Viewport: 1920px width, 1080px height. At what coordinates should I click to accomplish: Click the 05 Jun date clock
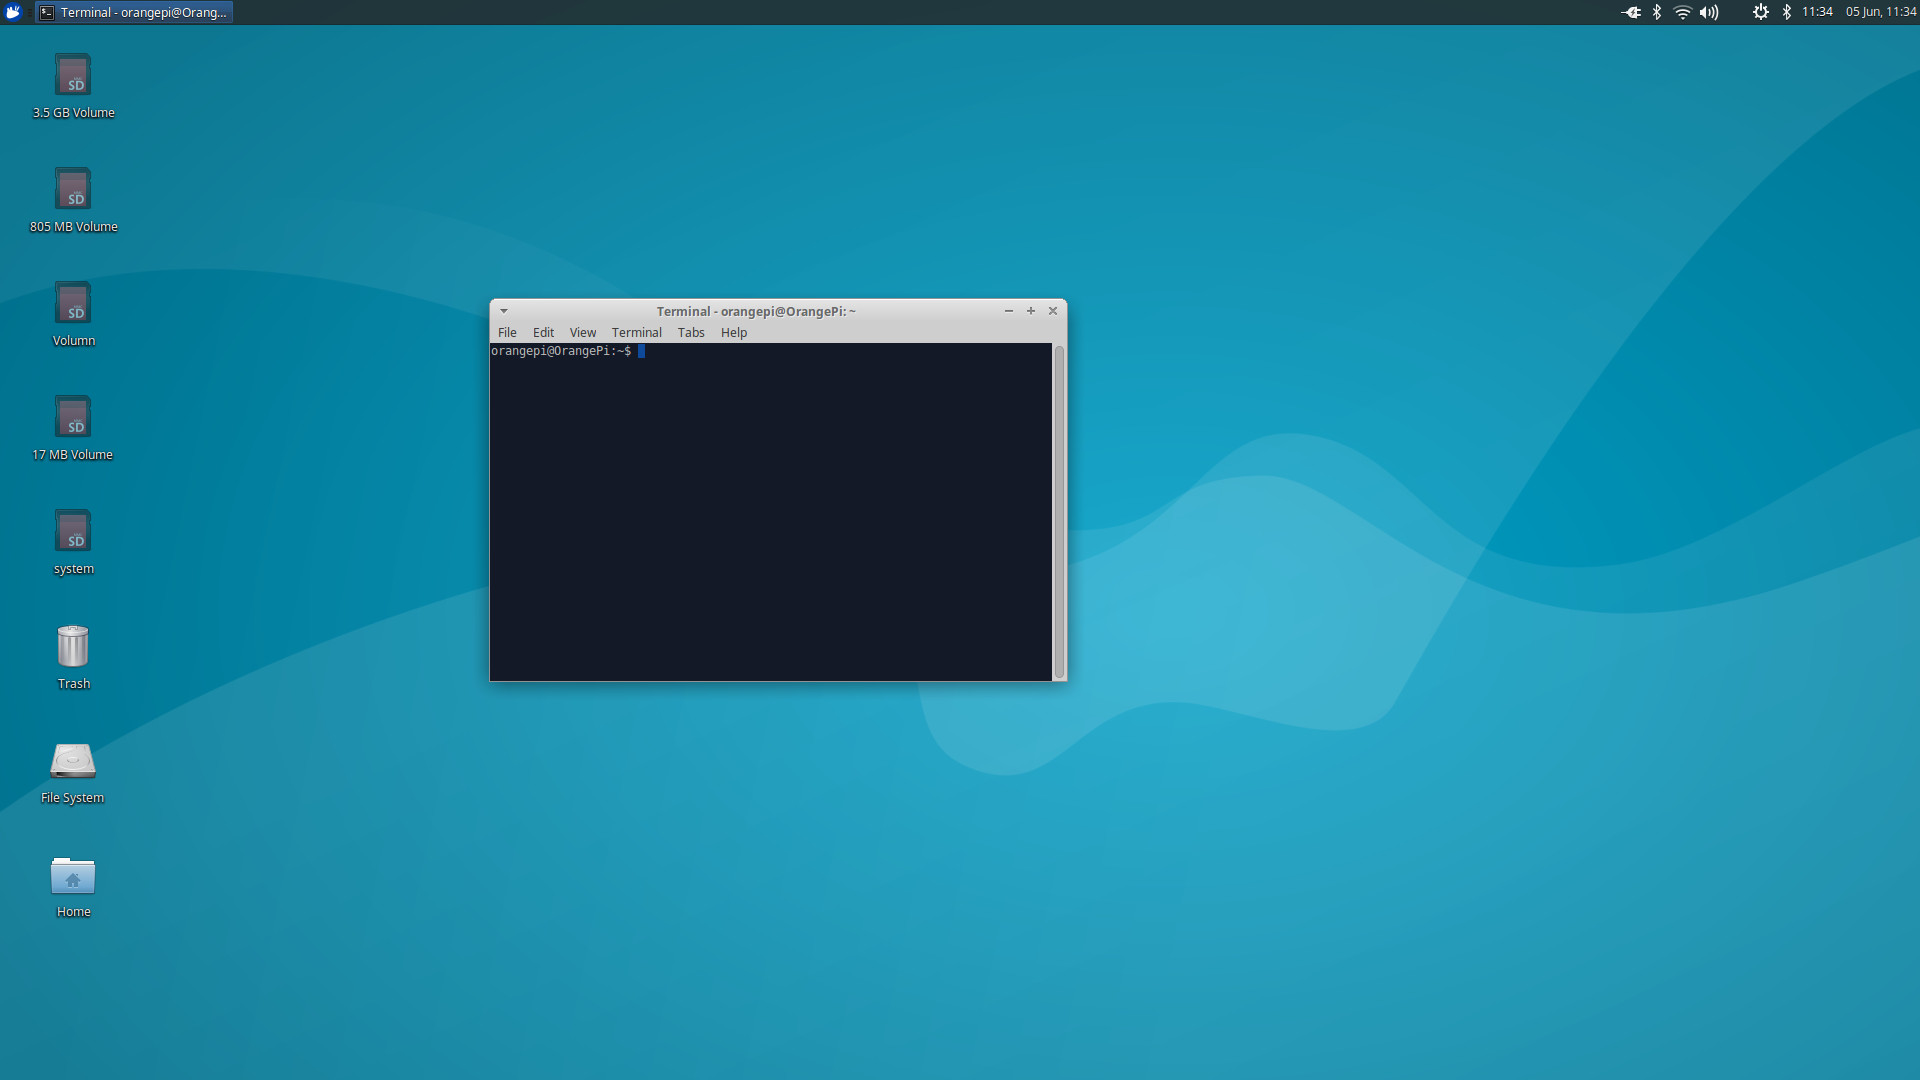tap(1880, 12)
